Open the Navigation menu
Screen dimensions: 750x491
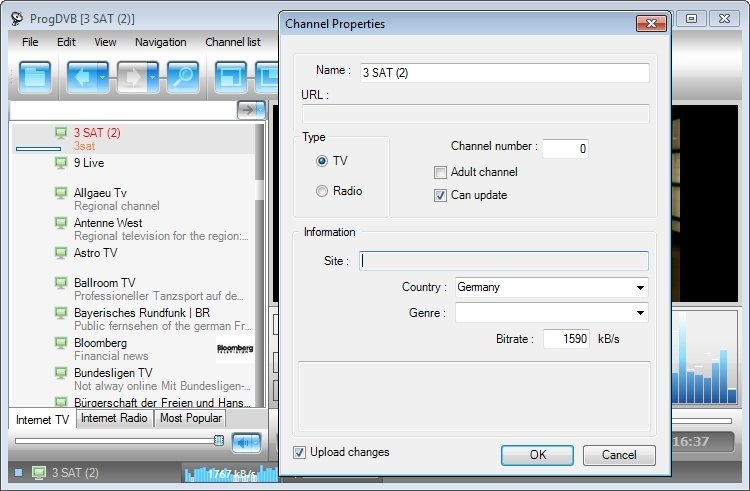click(x=161, y=42)
